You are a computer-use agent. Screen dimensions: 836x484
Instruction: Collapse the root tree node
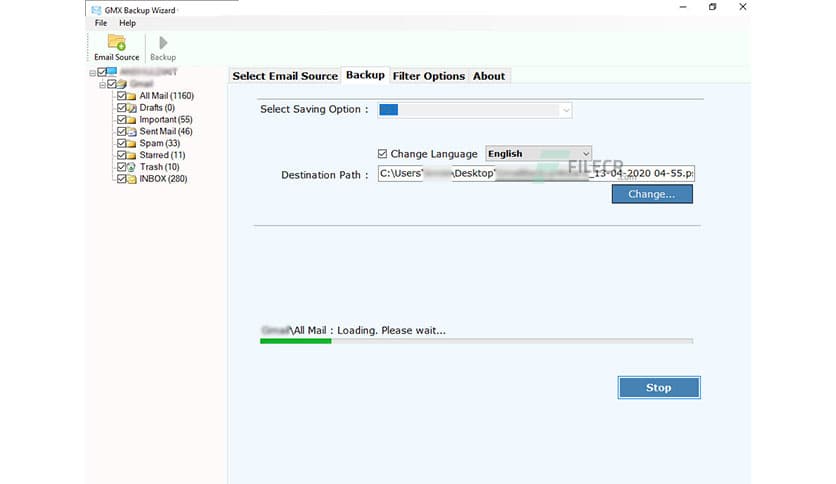[x=93, y=72]
